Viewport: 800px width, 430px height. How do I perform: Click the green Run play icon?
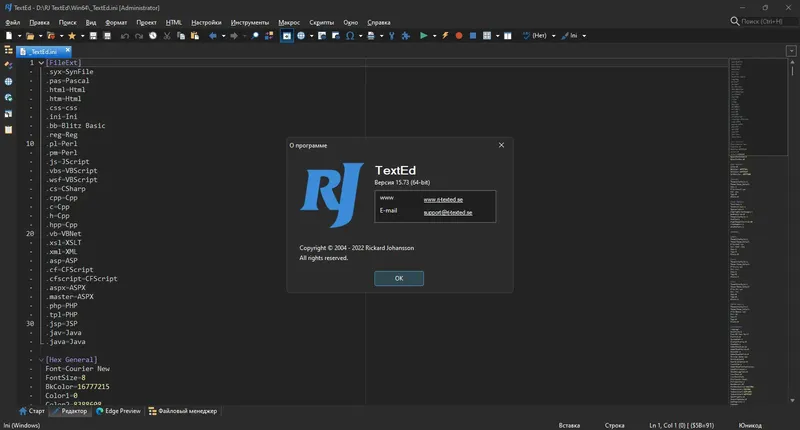(423, 36)
